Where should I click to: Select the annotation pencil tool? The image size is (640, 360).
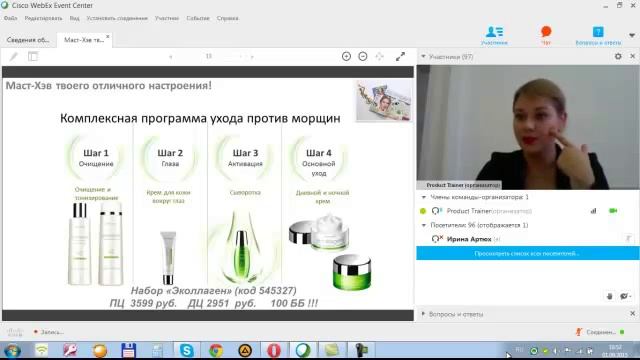[x=14, y=57]
